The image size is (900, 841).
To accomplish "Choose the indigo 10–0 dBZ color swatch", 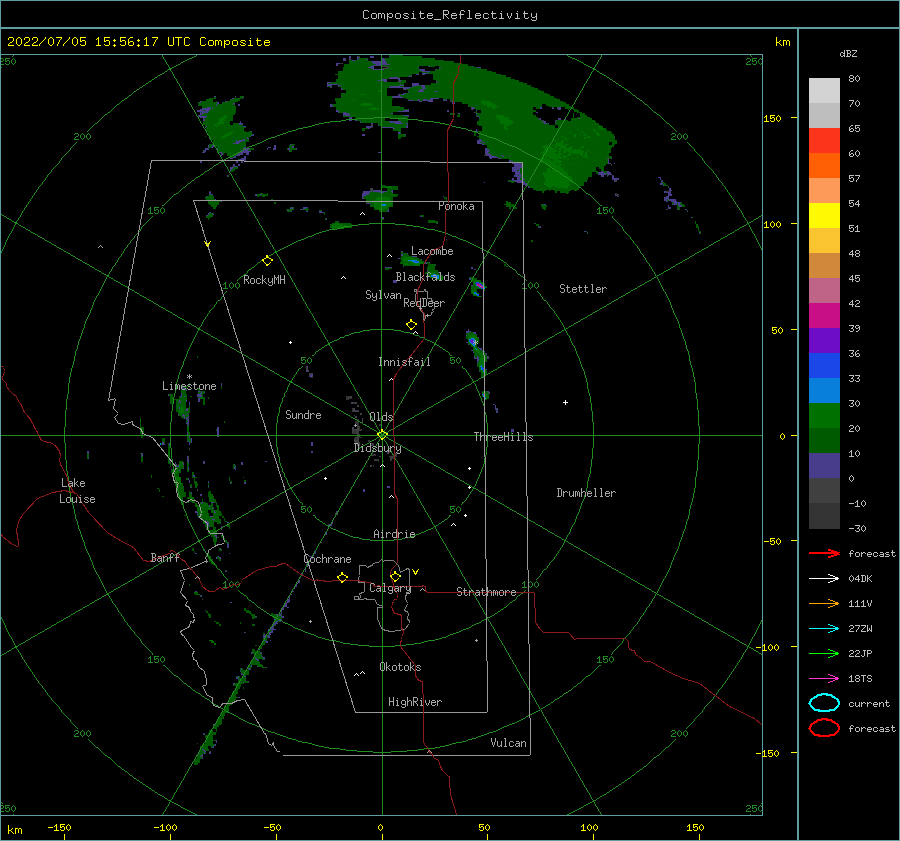I will 824,465.
